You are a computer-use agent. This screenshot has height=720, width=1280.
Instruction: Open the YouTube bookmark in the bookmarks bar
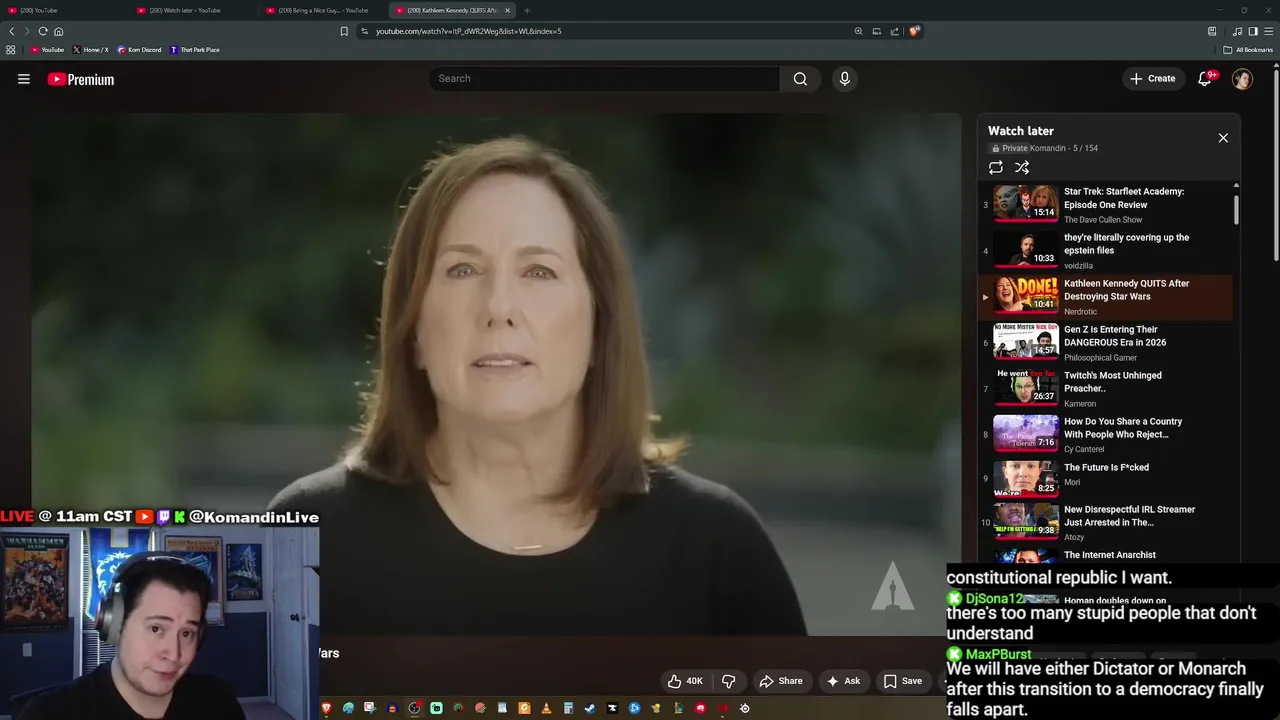[x=47, y=50]
